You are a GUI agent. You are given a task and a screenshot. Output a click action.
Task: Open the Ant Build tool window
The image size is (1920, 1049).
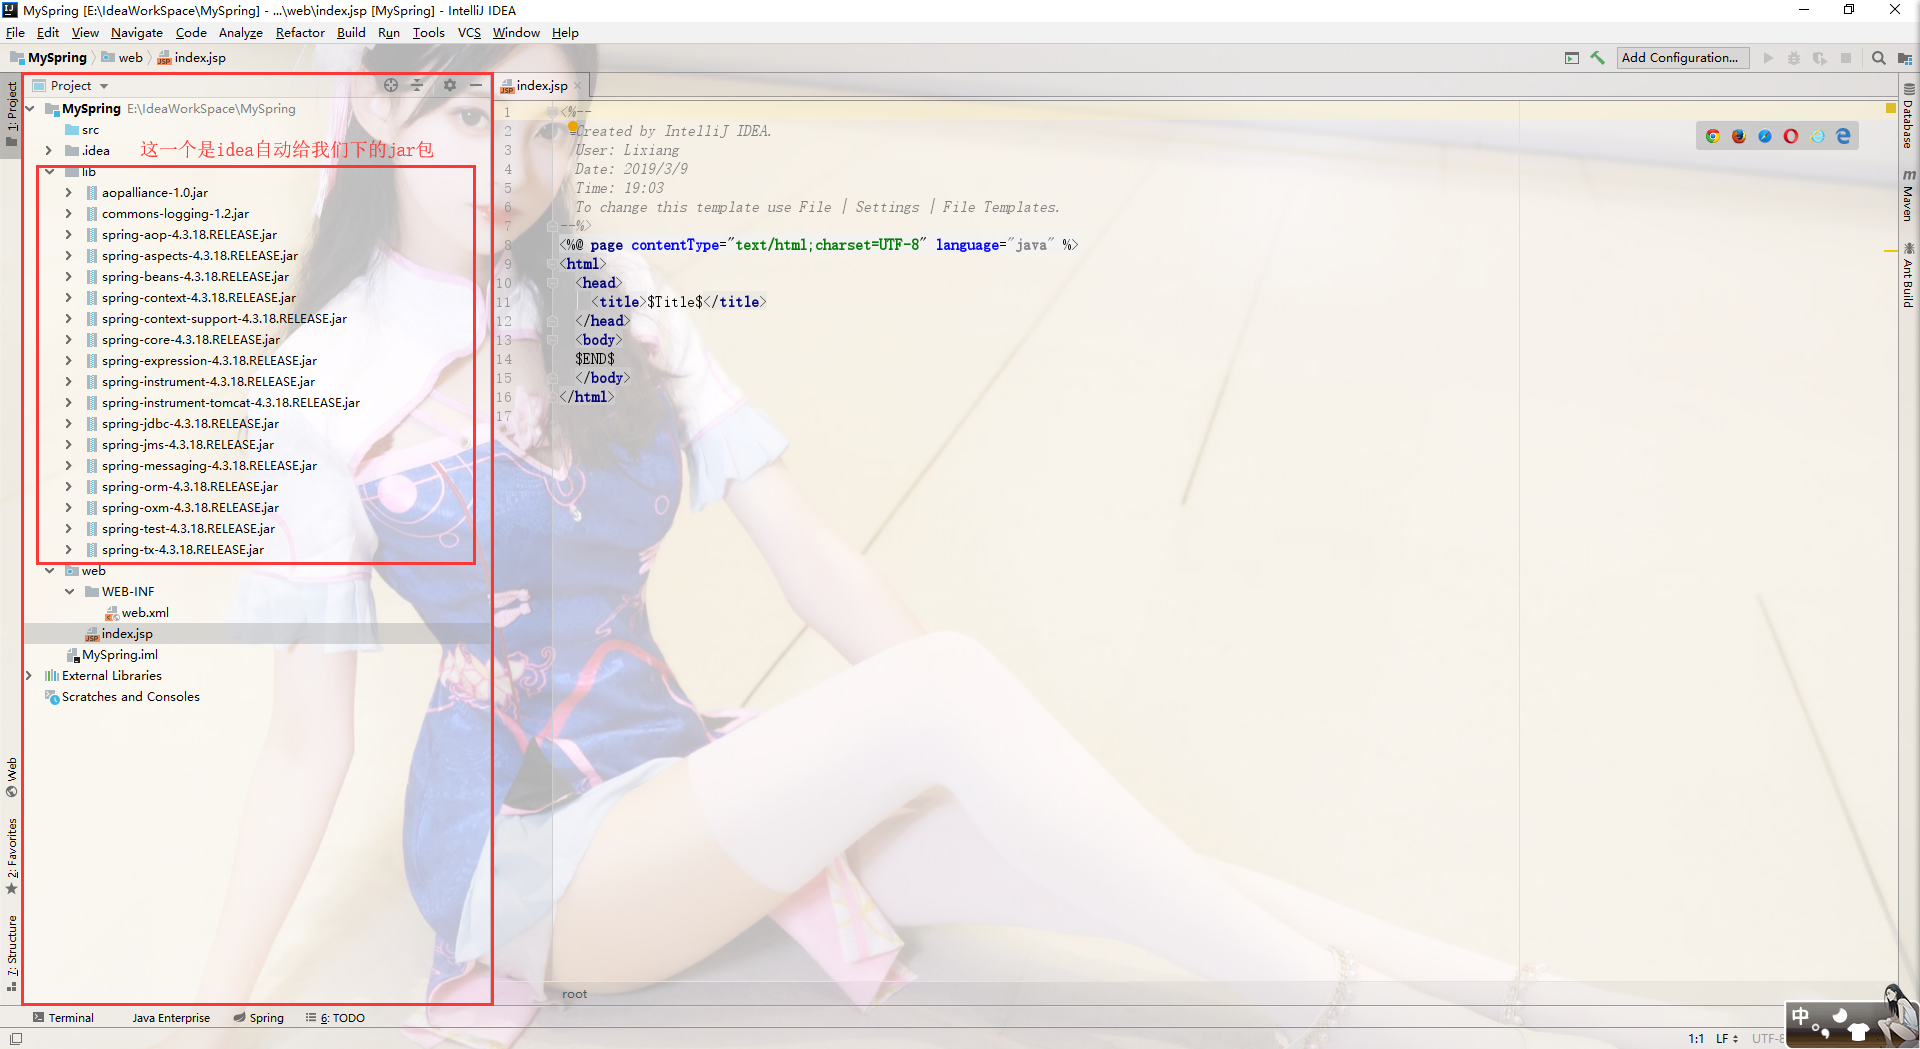tap(1908, 275)
